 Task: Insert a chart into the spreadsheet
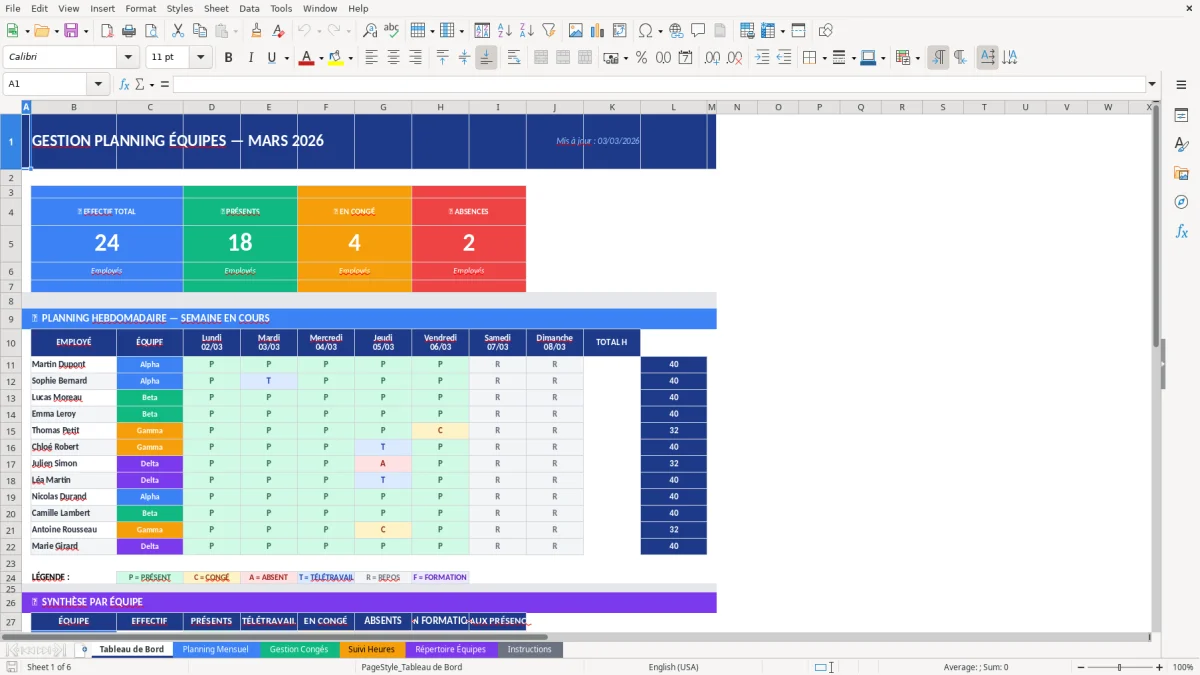click(597, 30)
